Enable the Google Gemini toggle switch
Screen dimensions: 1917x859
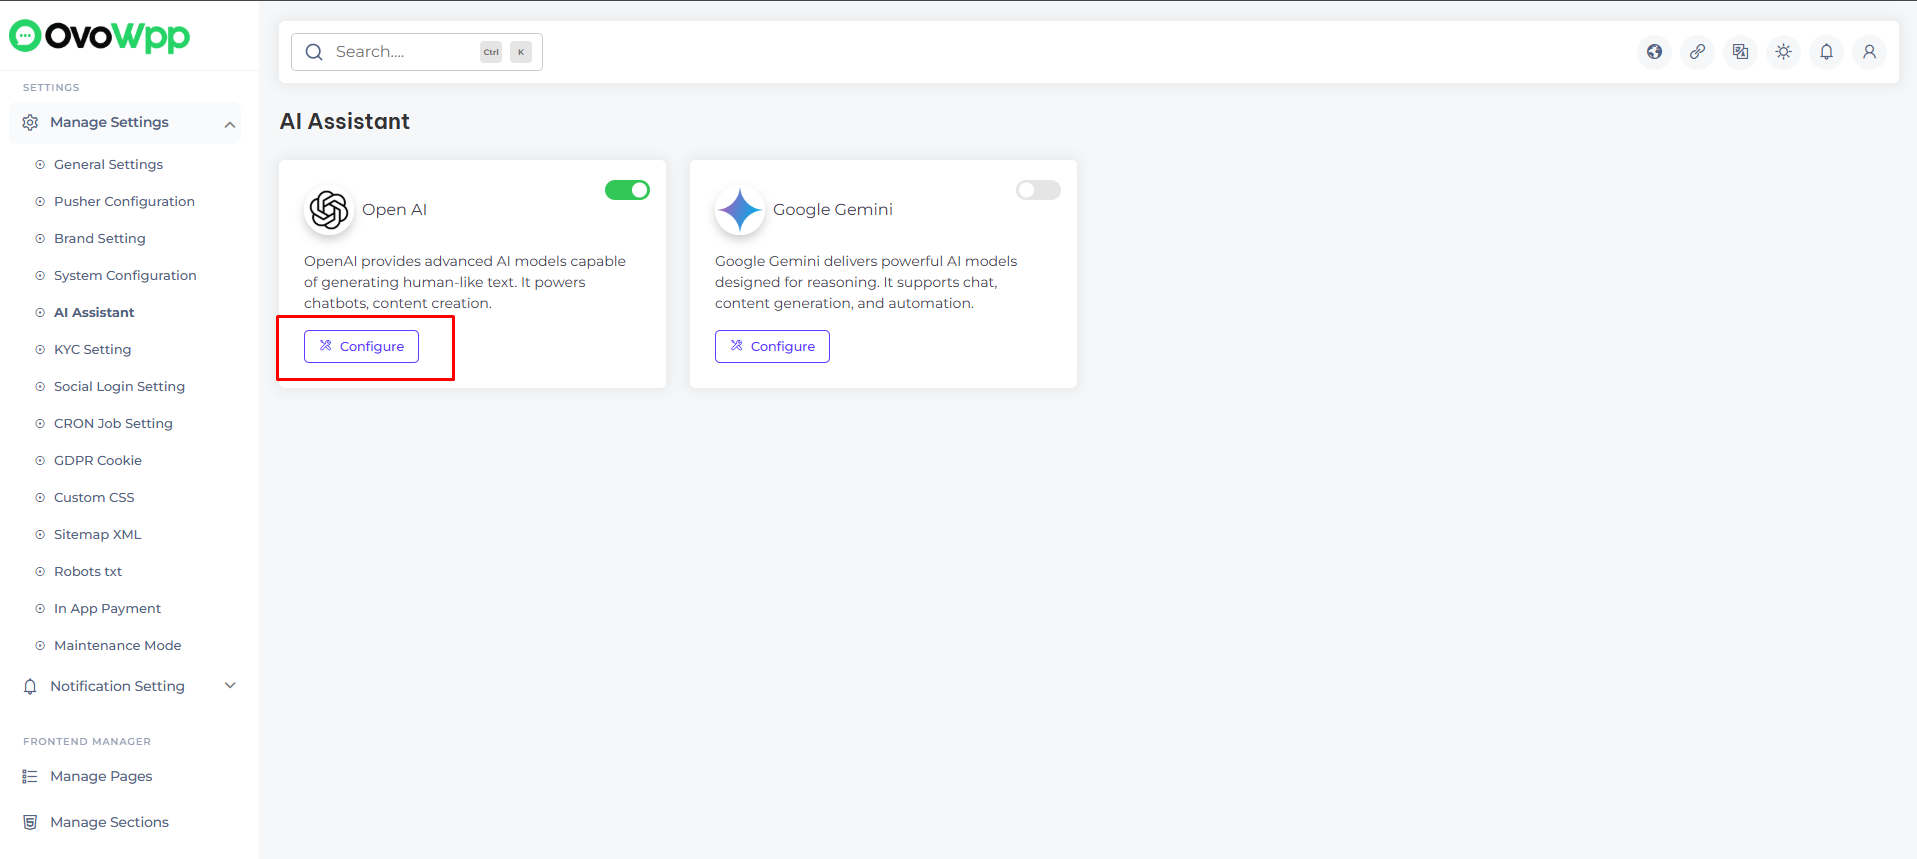tap(1038, 190)
